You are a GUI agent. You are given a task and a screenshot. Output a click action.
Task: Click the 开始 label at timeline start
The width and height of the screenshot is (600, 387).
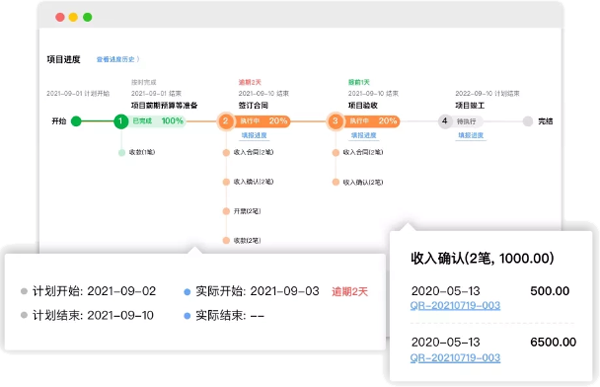point(59,121)
